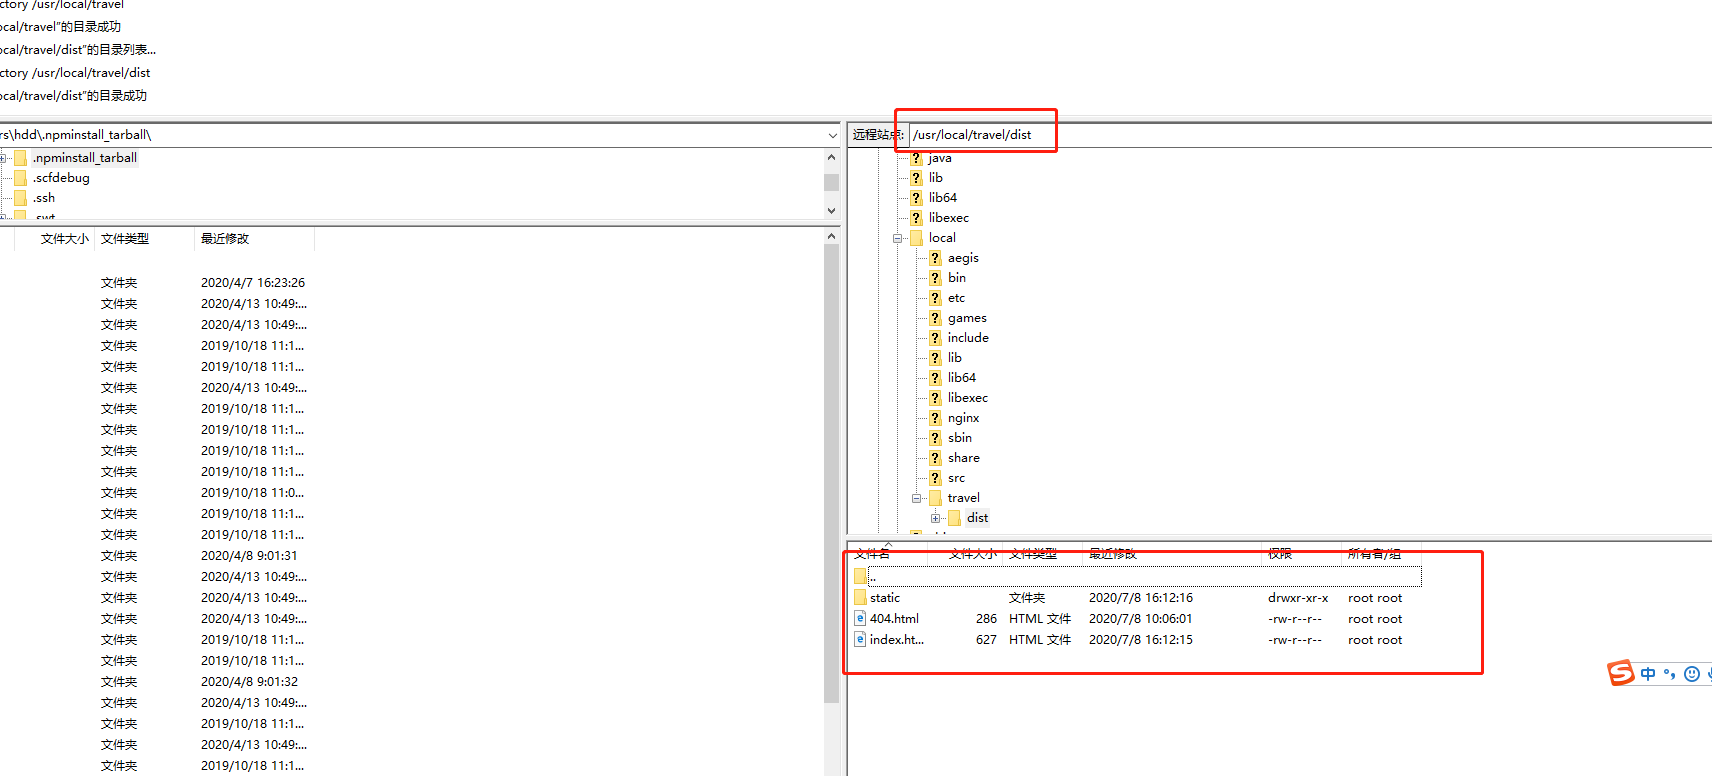Click the parent directory folder icon
The height and width of the screenshot is (776, 1712).
[x=860, y=577]
